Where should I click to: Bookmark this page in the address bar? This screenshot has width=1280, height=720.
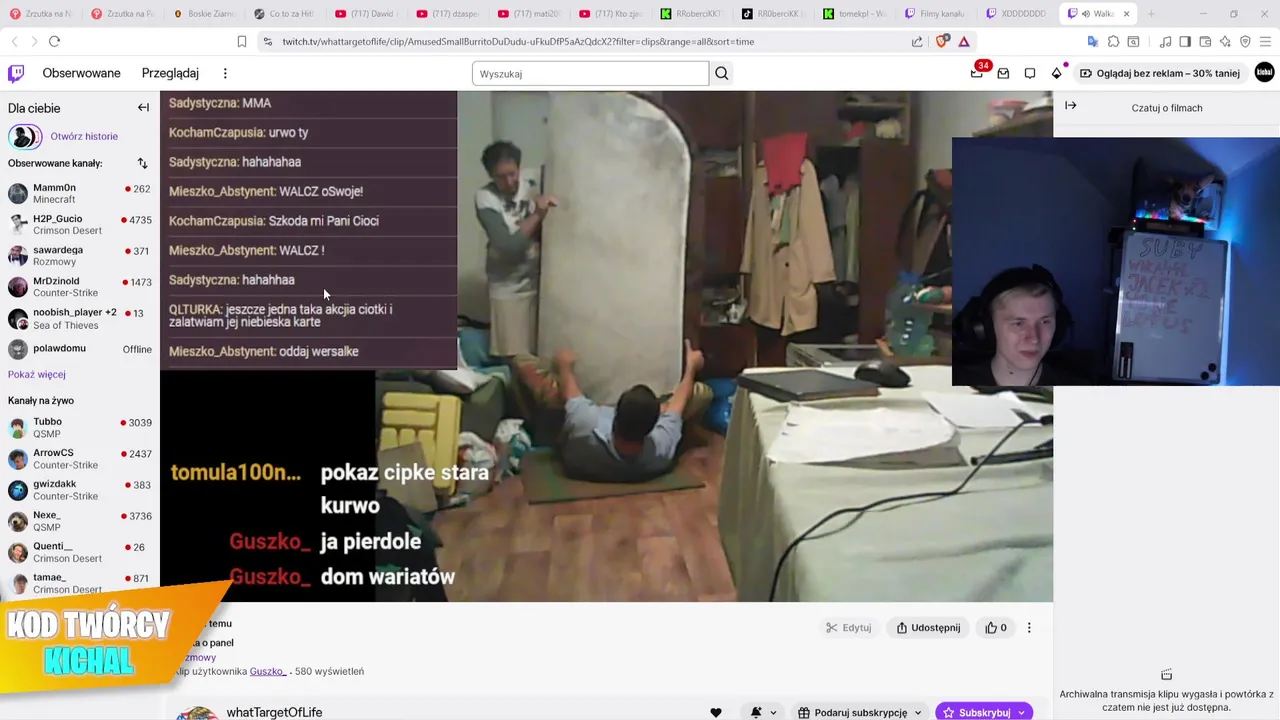[x=242, y=41]
